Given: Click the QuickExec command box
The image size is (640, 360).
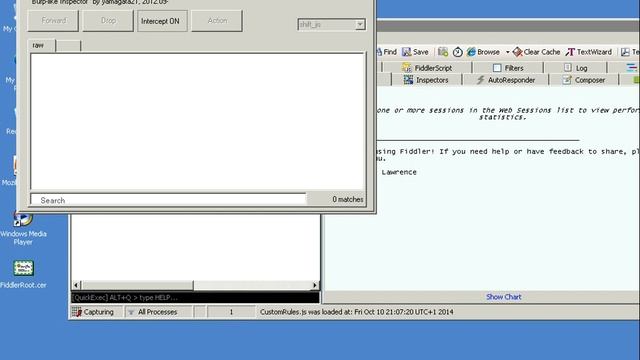Looking at the screenshot, I should point(196,298).
